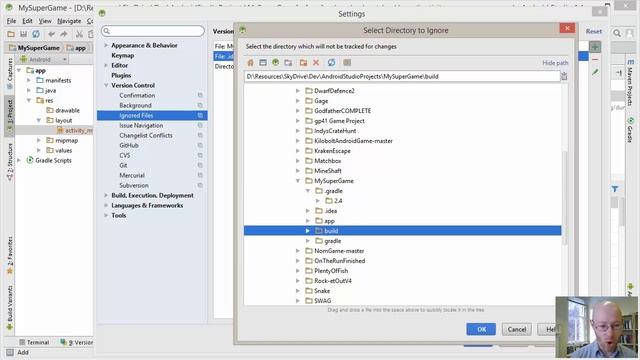Click Synchronize icon in main toolbar
This screenshot has height=360, width=640.
pyautogui.click(x=36, y=34)
